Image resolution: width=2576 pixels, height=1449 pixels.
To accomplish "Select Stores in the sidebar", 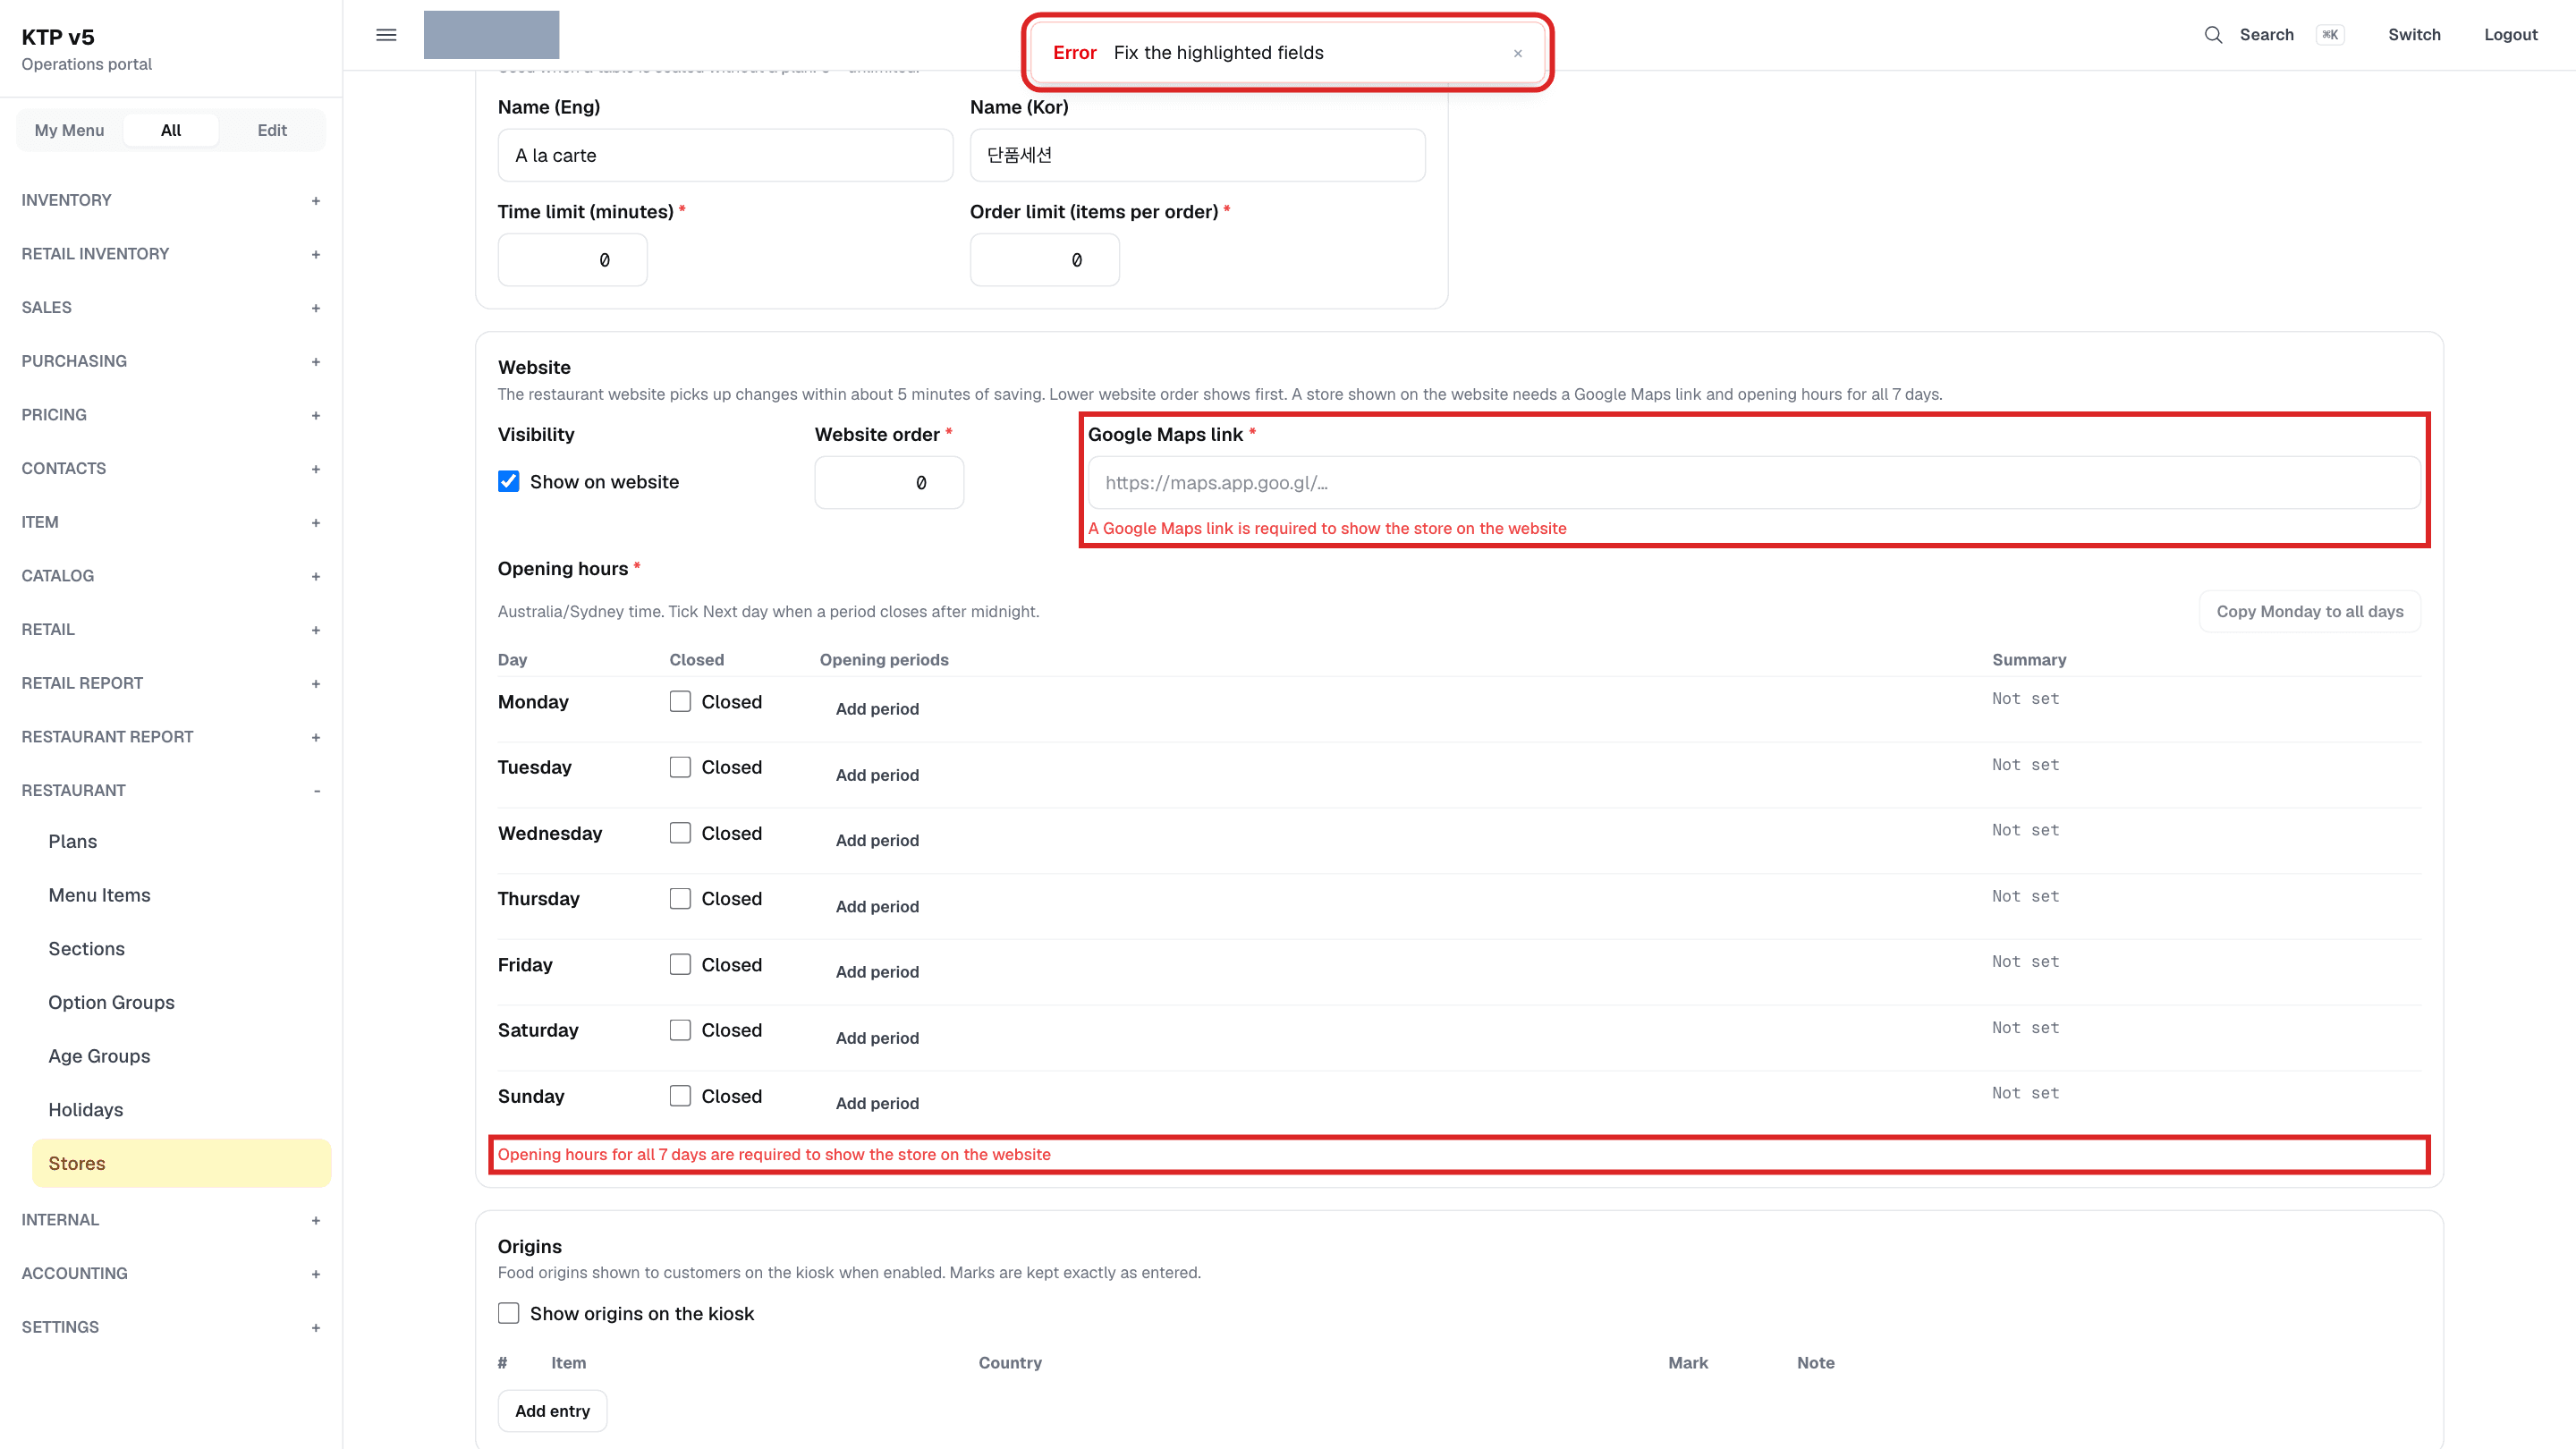I will pyautogui.click(x=181, y=1163).
